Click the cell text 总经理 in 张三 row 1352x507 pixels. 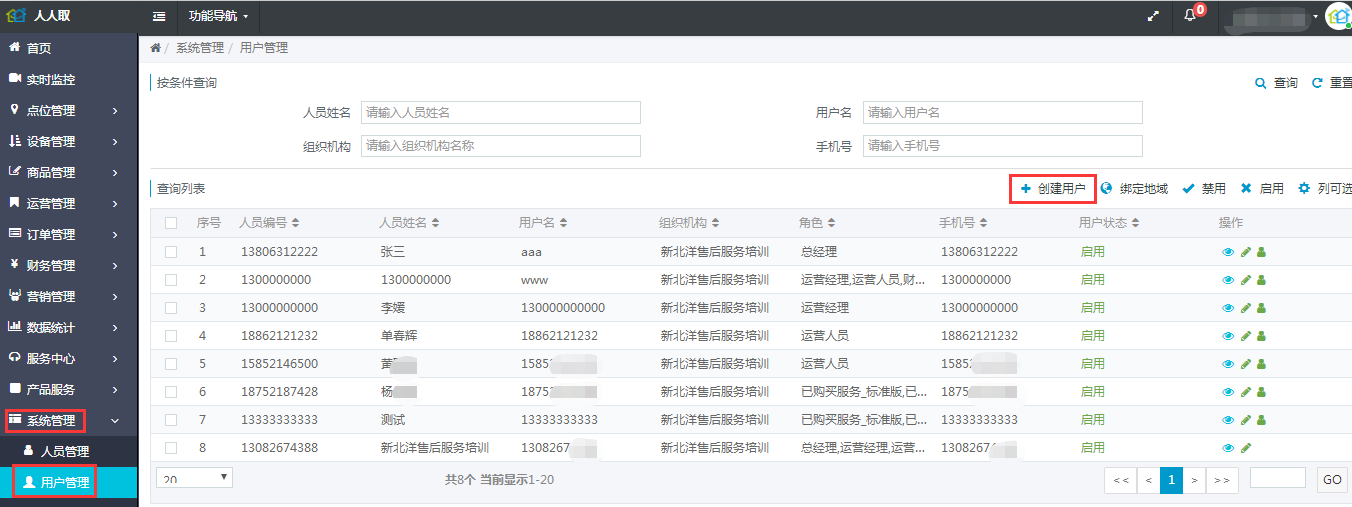[819, 252]
